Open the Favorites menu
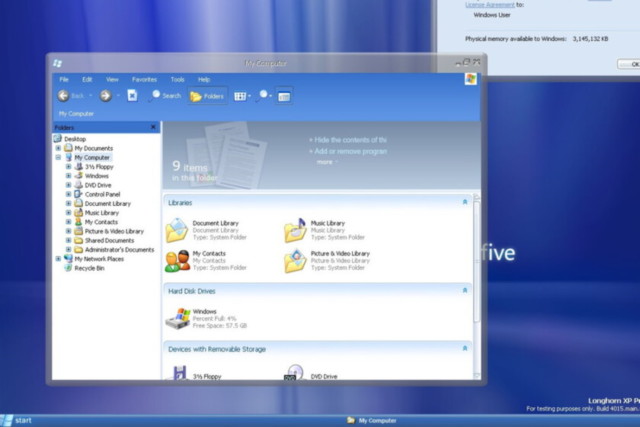Viewport: 640px width, 427px height. pyautogui.click(x=144, y=79)
